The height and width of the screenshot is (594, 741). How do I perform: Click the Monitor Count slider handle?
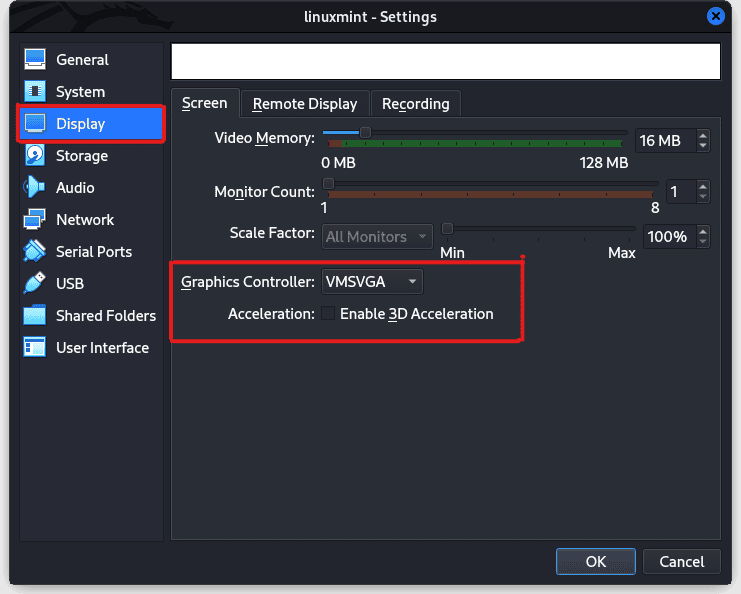pos(328,183)
